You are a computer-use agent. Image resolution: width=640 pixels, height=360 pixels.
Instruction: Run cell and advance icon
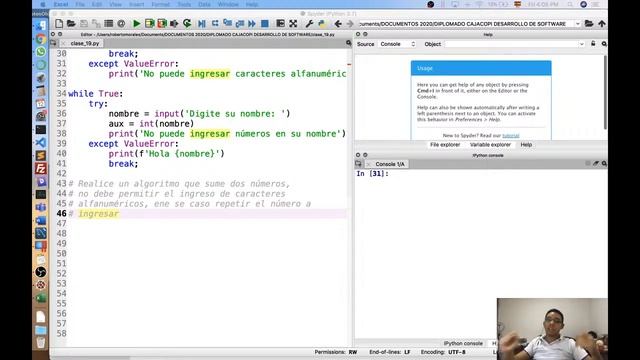click(x=162, y=24)
